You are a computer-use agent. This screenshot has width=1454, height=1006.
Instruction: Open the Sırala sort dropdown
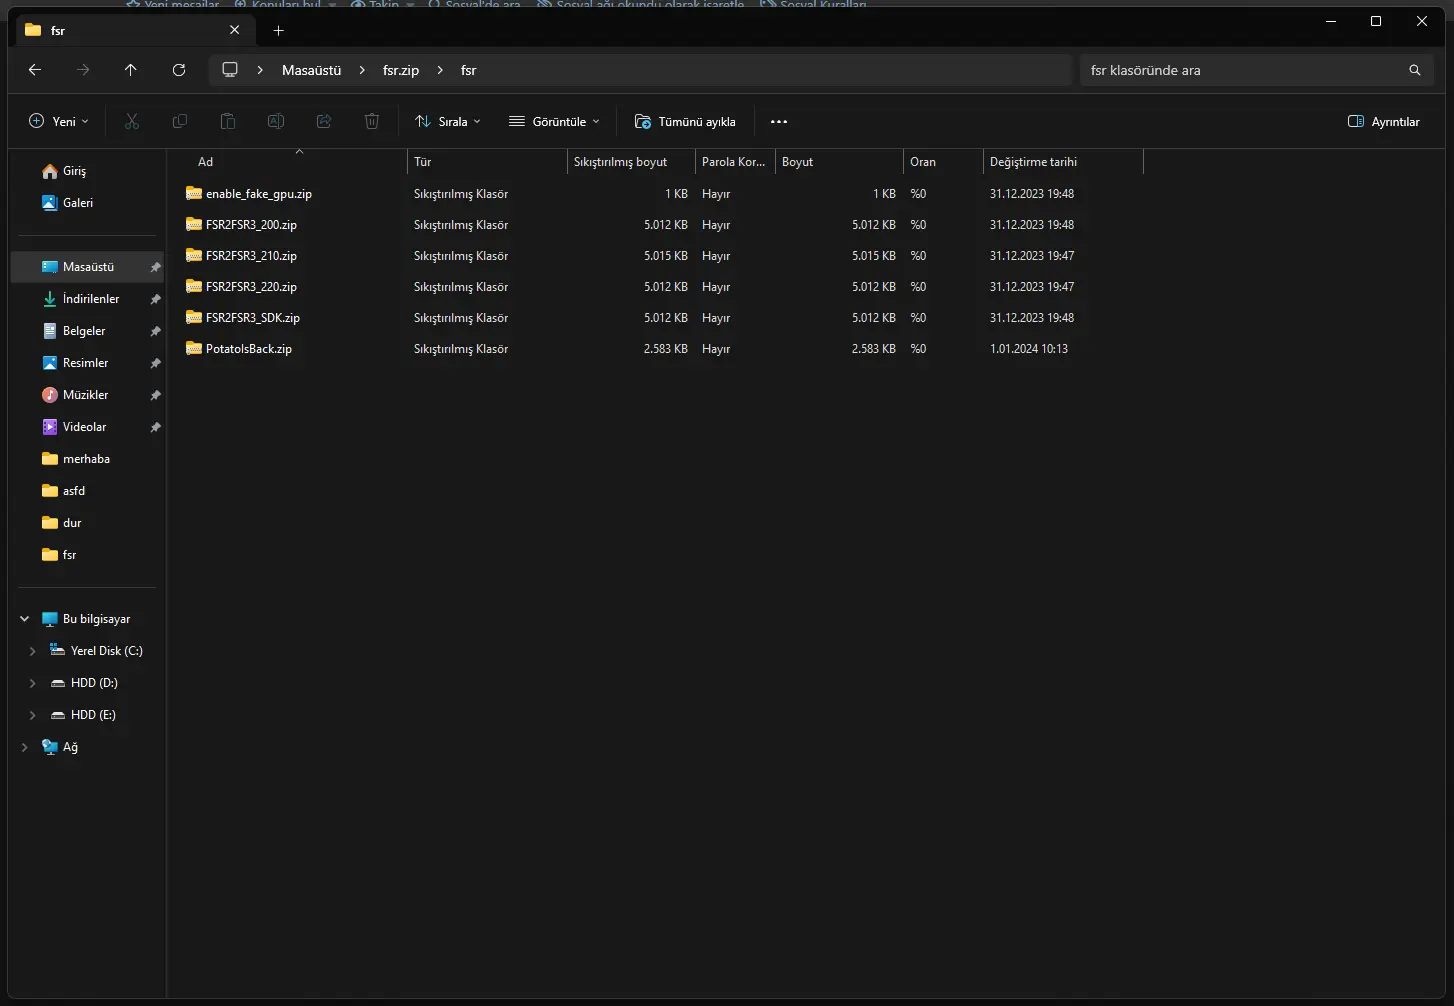448,121
